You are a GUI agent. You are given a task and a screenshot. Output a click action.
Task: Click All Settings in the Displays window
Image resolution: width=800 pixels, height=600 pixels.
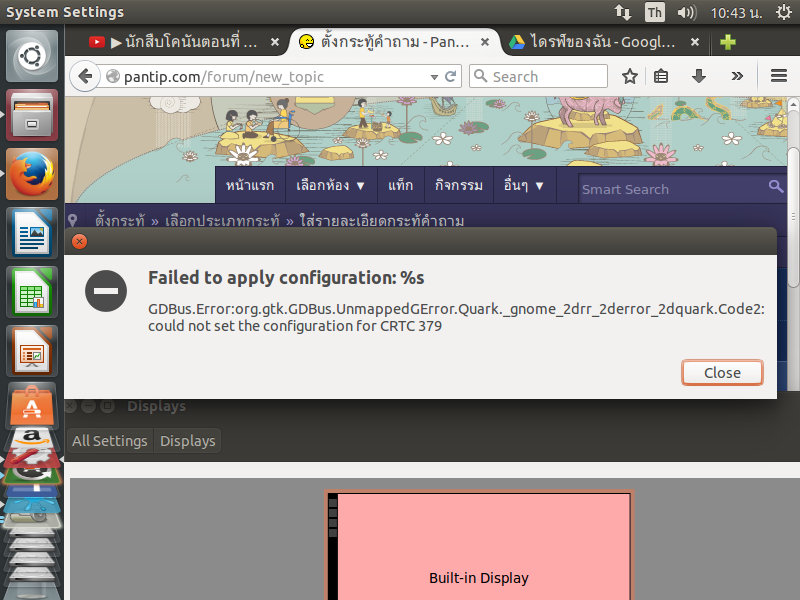(110, 441)
